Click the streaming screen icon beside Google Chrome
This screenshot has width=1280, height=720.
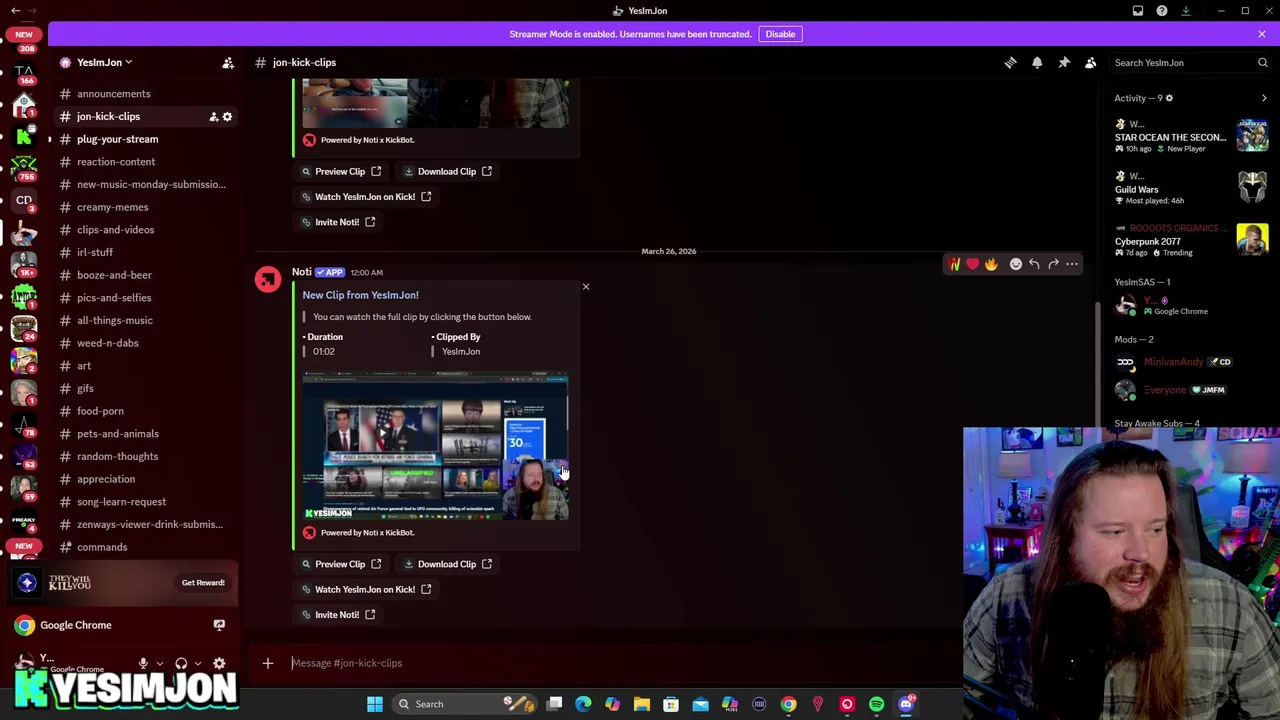pos(219,625)
